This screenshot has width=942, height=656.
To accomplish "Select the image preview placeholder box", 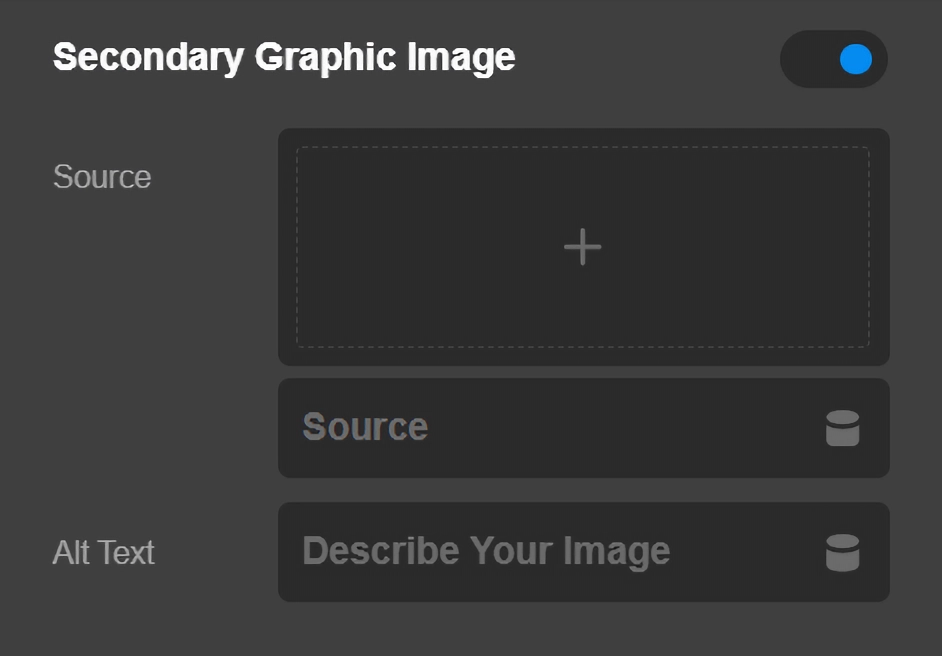I will (x=583, y=246).
